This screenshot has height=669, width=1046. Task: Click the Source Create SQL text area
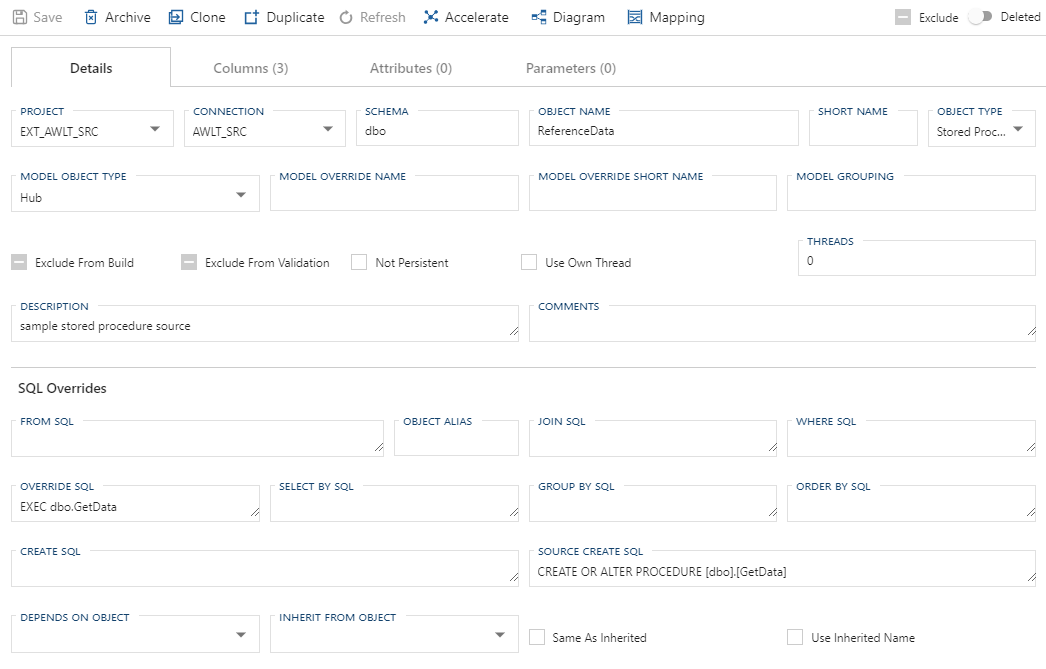782,570
